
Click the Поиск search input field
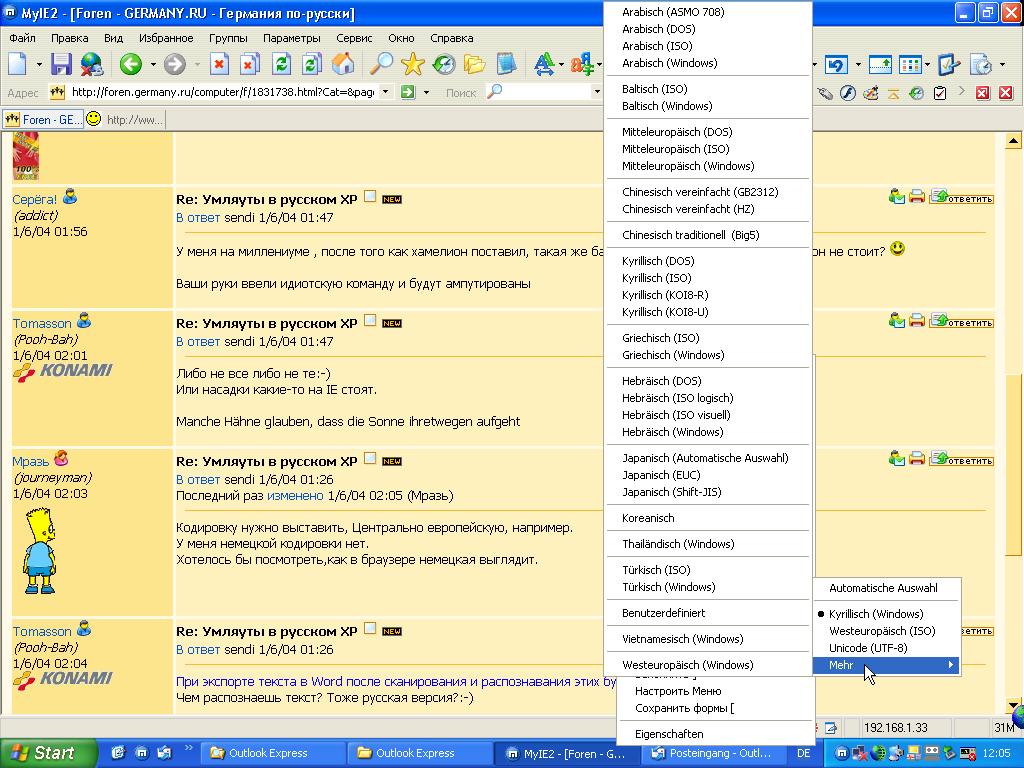546,92
